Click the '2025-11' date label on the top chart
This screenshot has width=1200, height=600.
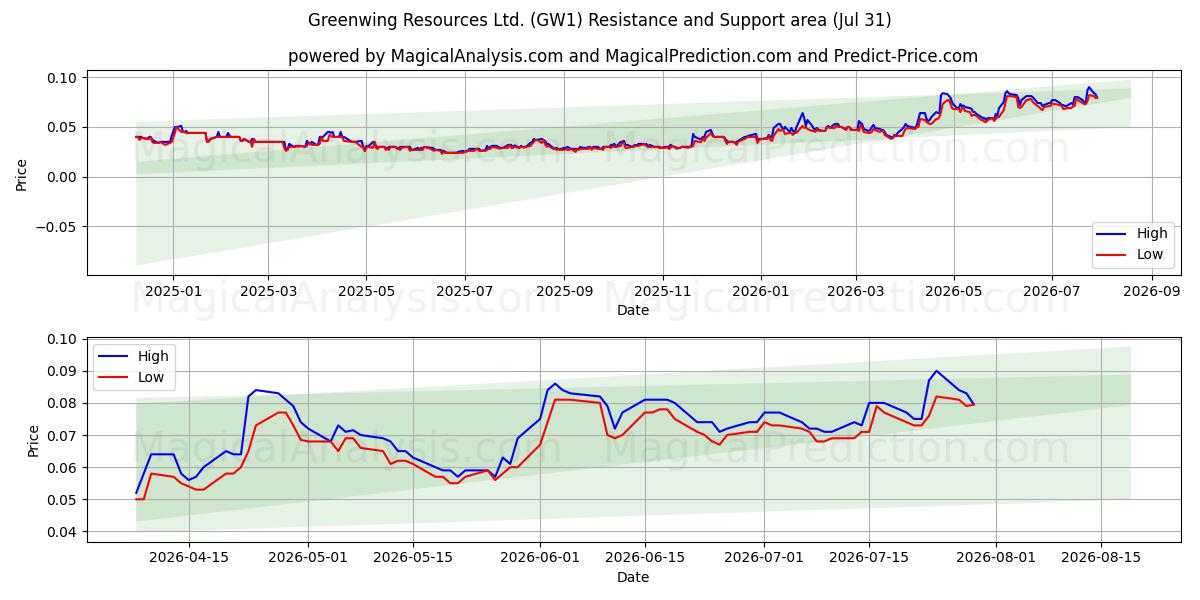663,290
